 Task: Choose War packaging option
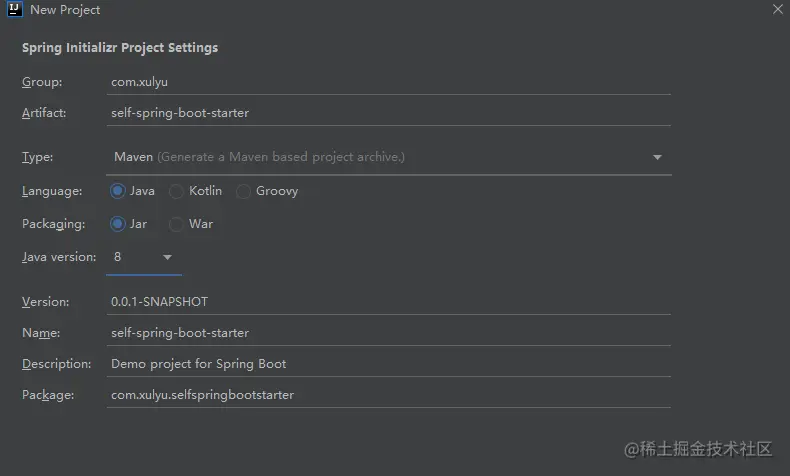click(177, 224)
